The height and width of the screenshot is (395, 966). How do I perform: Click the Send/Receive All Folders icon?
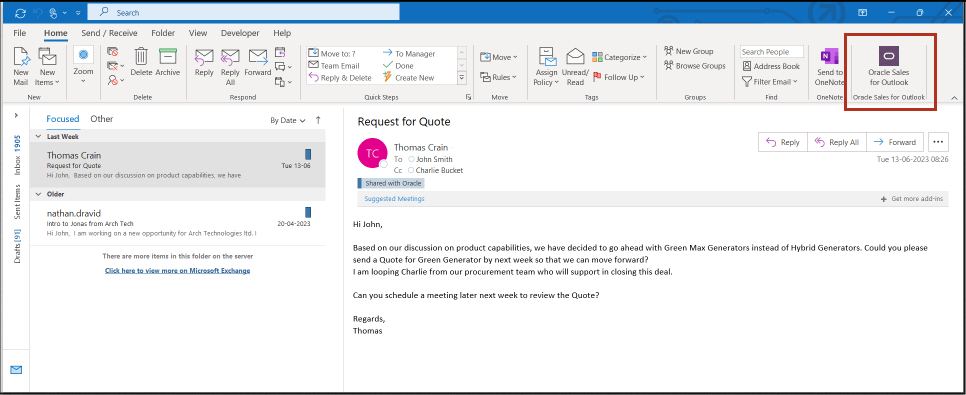pyautogui.click(x=20, y=12)
